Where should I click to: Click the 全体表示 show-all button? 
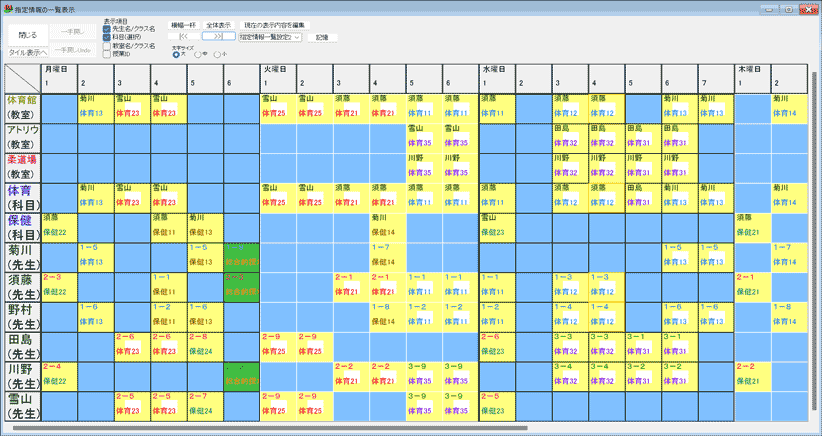pos(218,24)
